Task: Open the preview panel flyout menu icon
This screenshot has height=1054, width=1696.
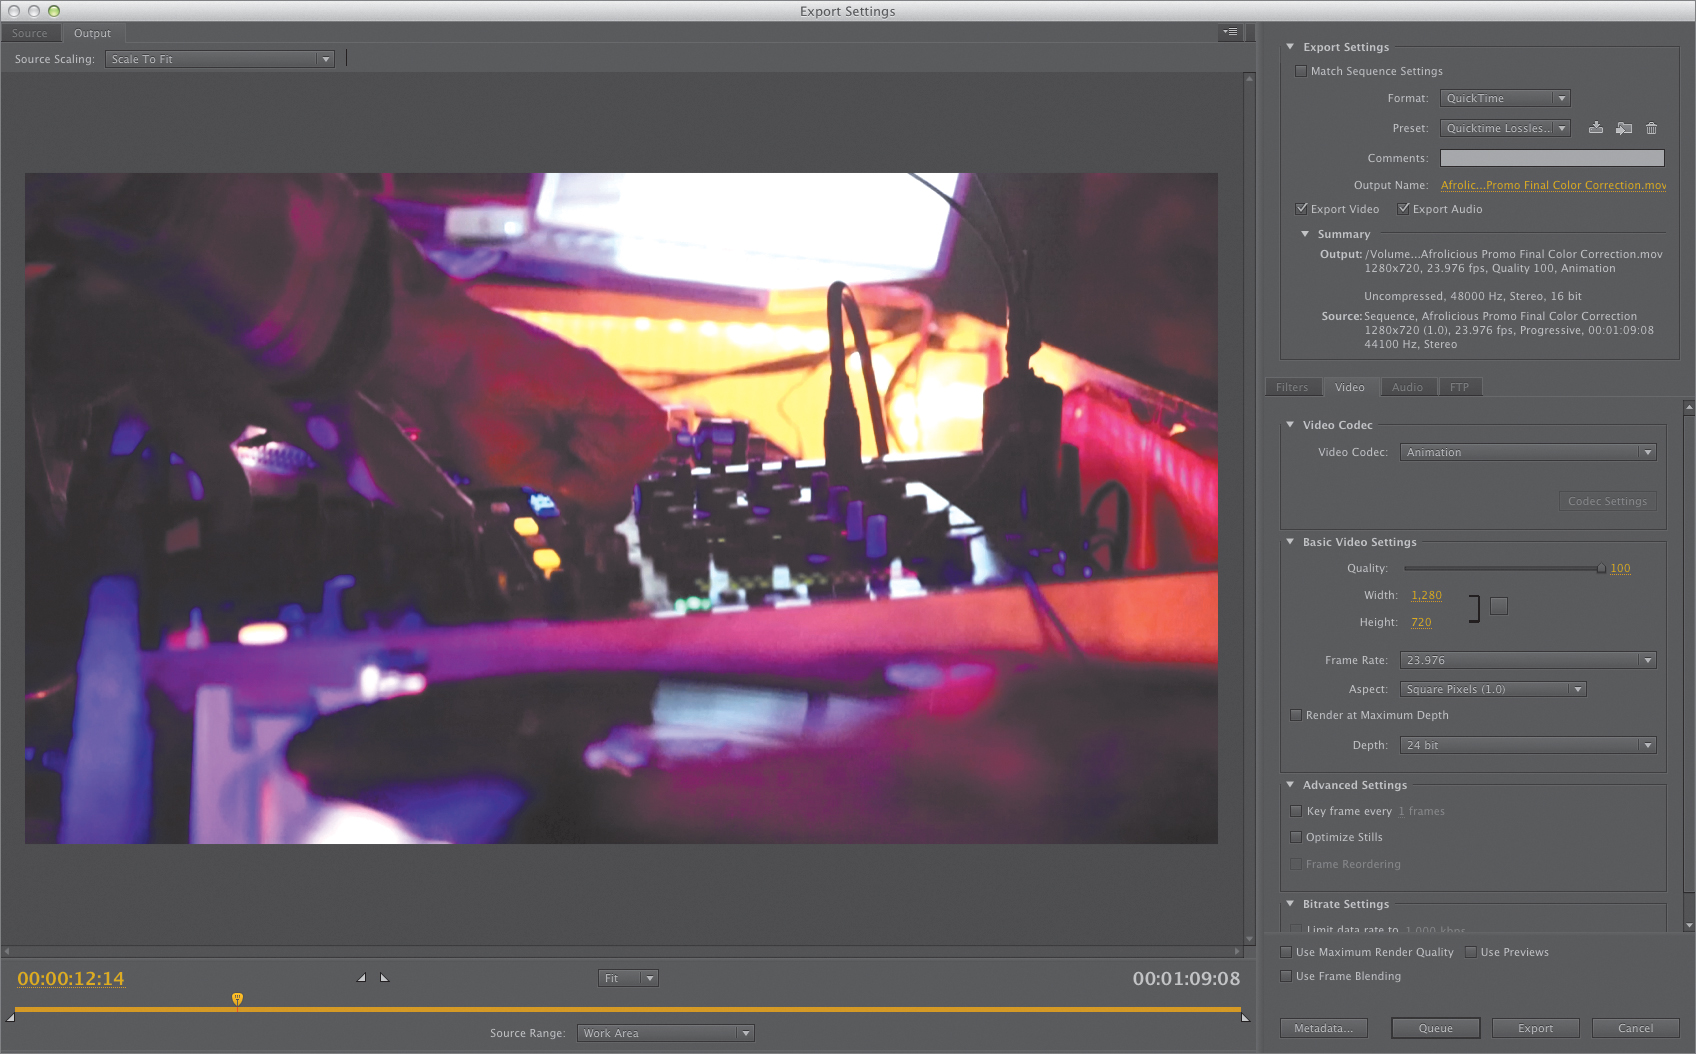Action: (1230, 32)
